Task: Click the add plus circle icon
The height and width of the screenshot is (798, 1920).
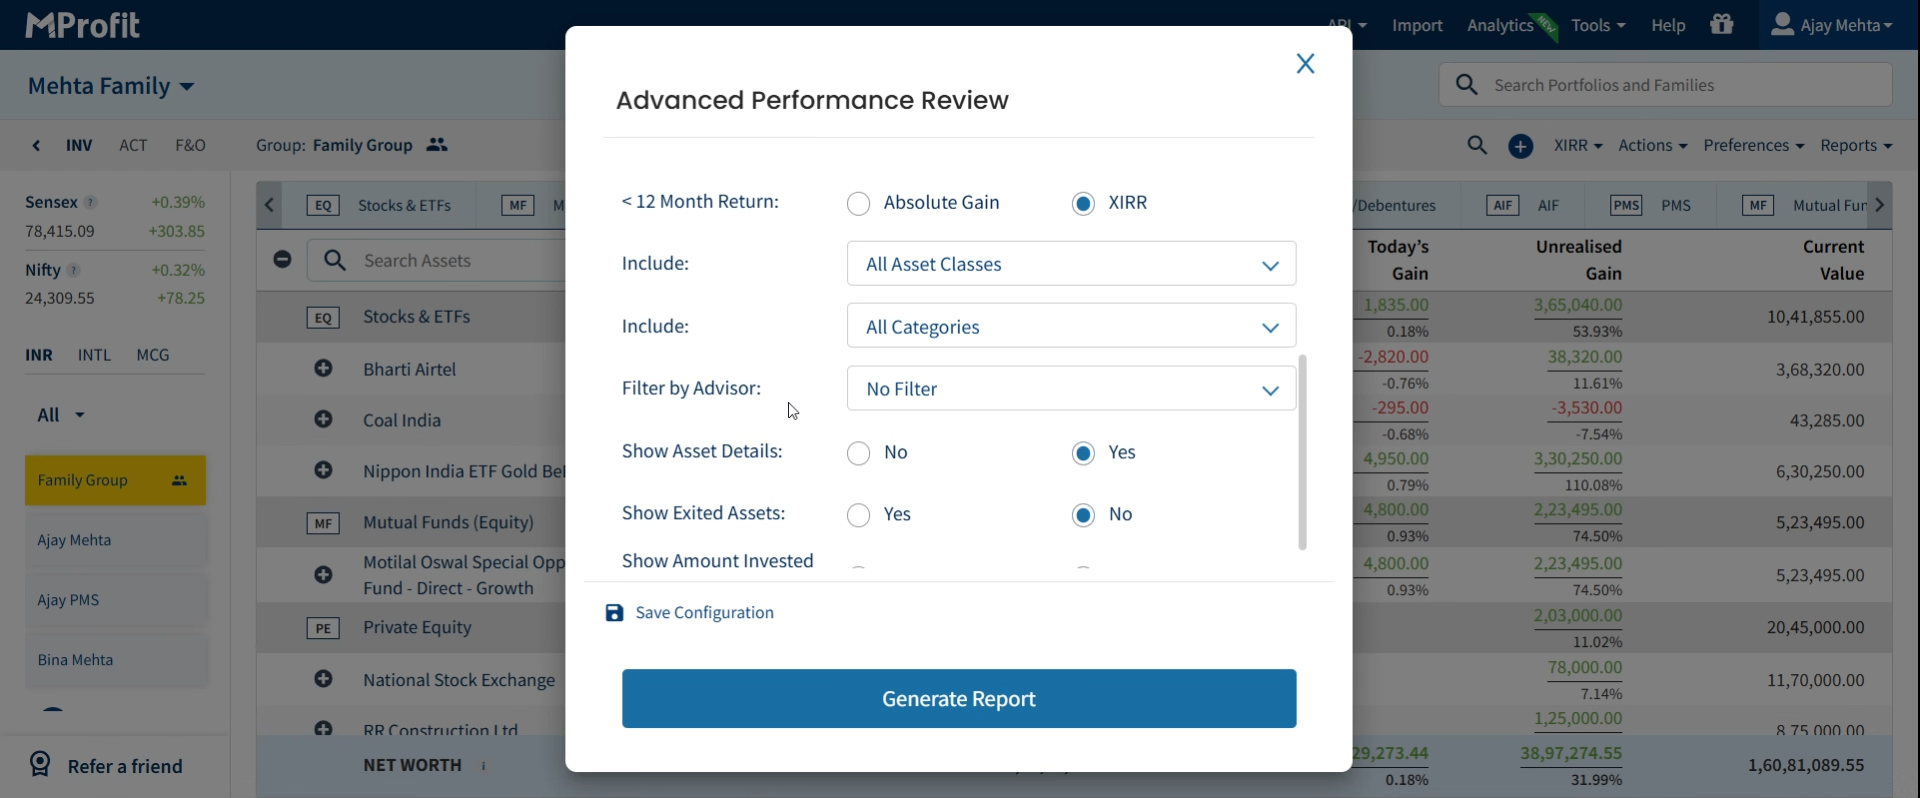Action: pyautogui.click(x=1521, y=147)
